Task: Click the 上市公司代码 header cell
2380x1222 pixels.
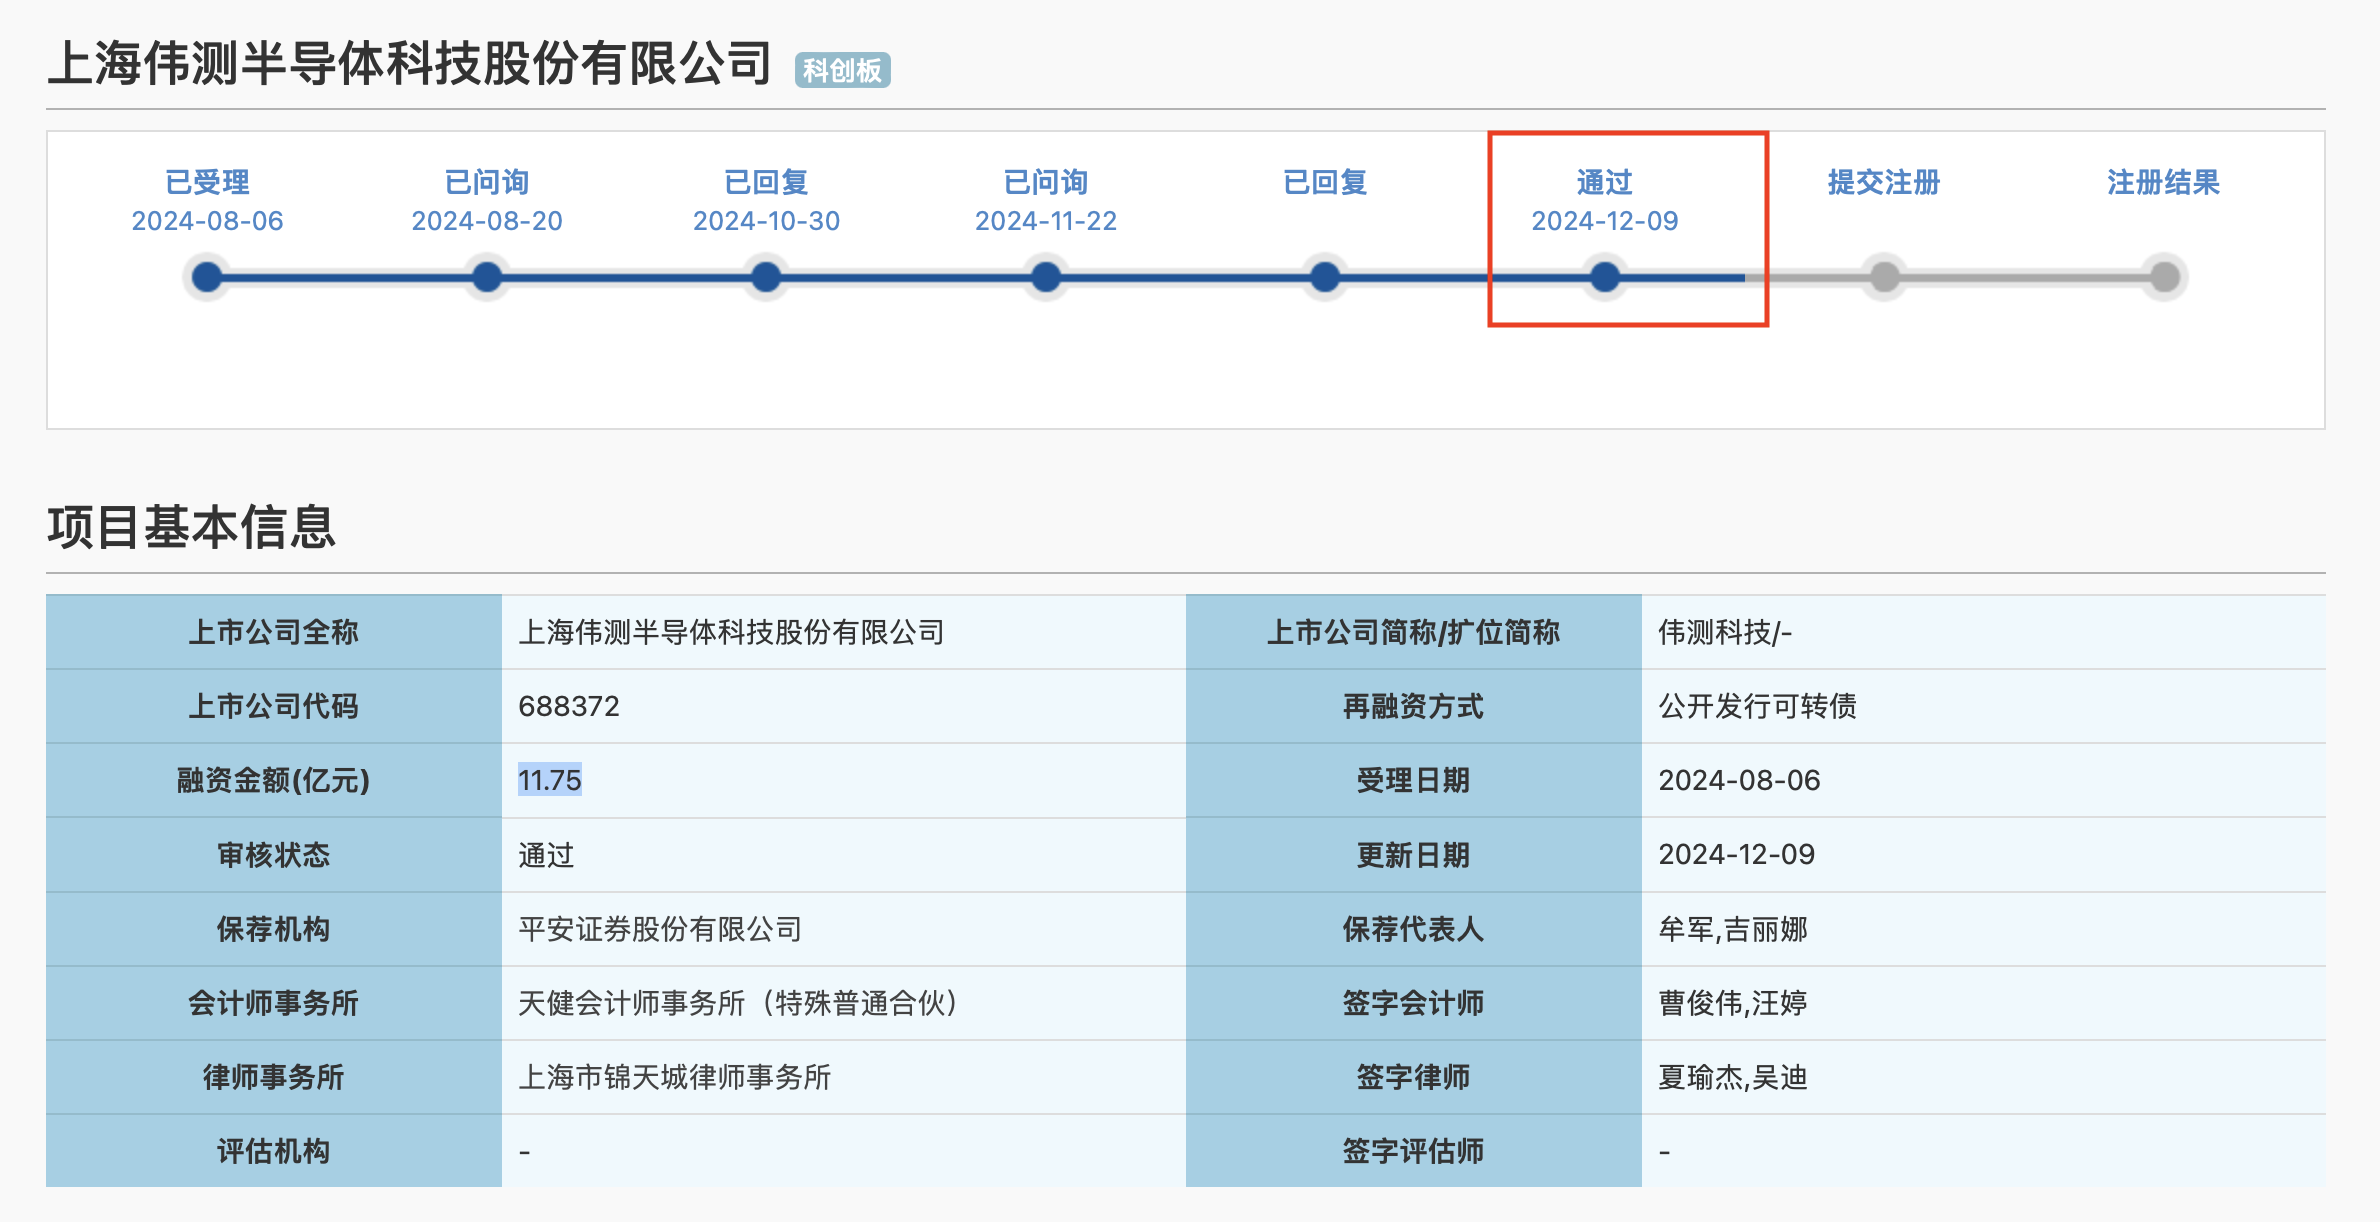Action: tap(273, 706)
